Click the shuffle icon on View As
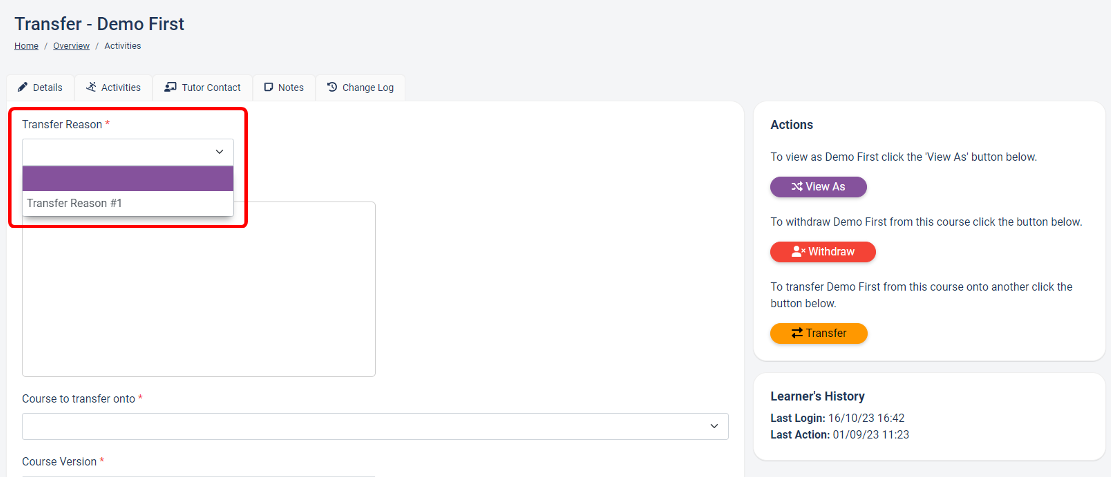The width and height of the screenshot is (1111, 477). pos(797,187)
